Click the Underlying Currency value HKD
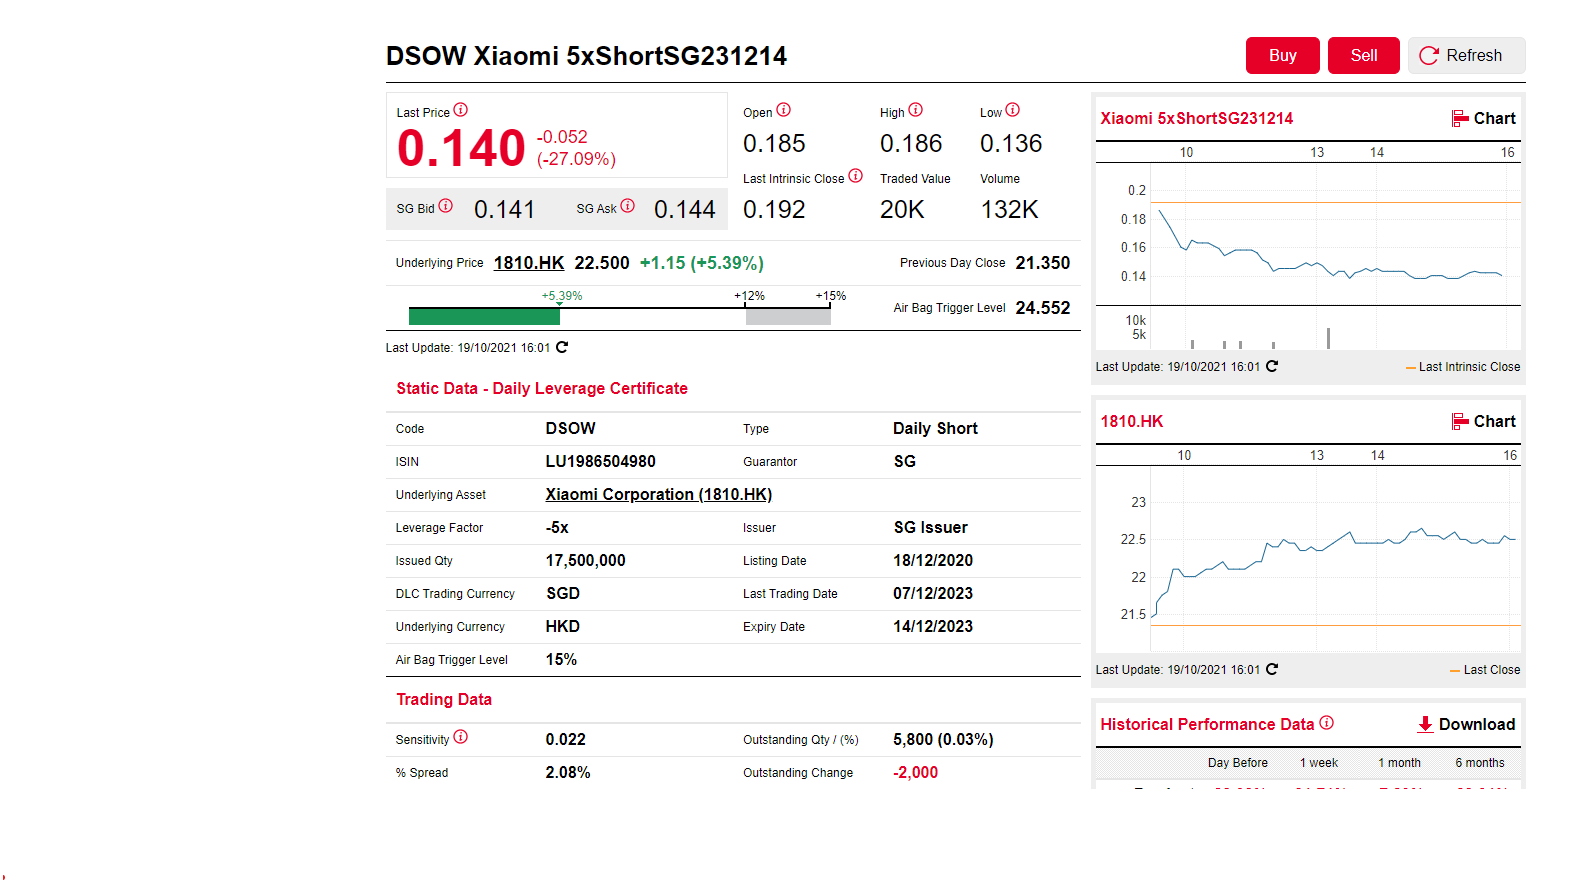The image size is (1587, 881). point(563,626)
